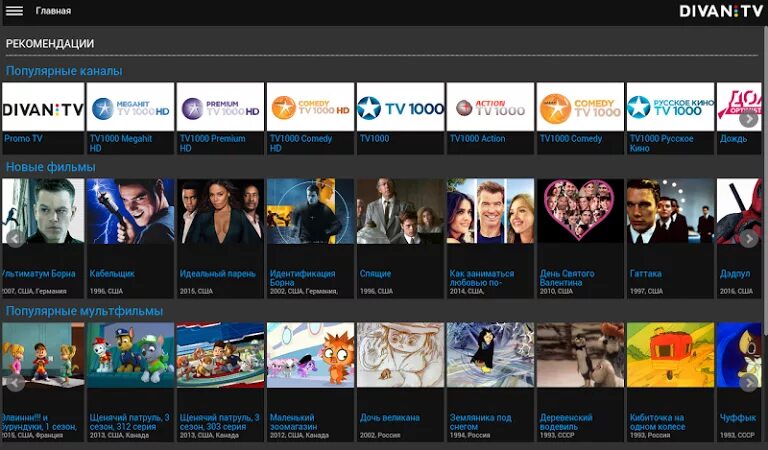Image resolution: width=768 pixels, height=450 pixels.
Task: Open Новые фильмы section heading
Action: point(50,167)
